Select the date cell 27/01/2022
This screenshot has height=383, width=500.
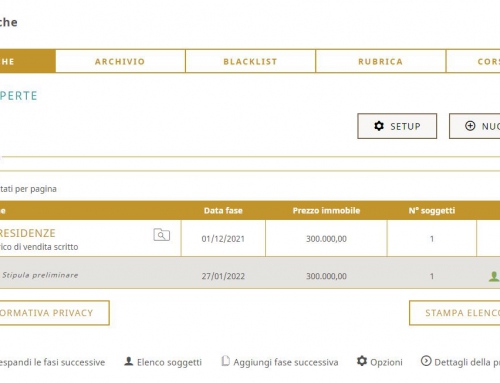tap(223, 276)
